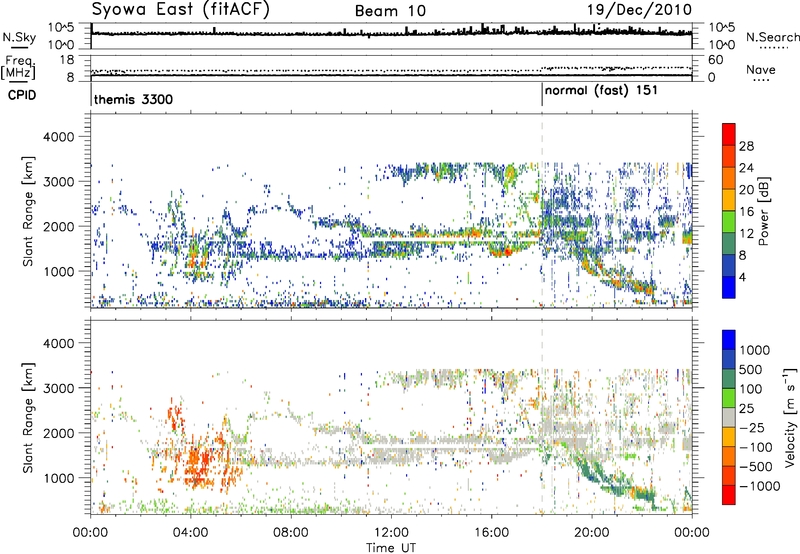The width and height of the screenshot is (800, 554).
Task: Select the red top segment of Power colorbar
Action: (x=729, y=134)
